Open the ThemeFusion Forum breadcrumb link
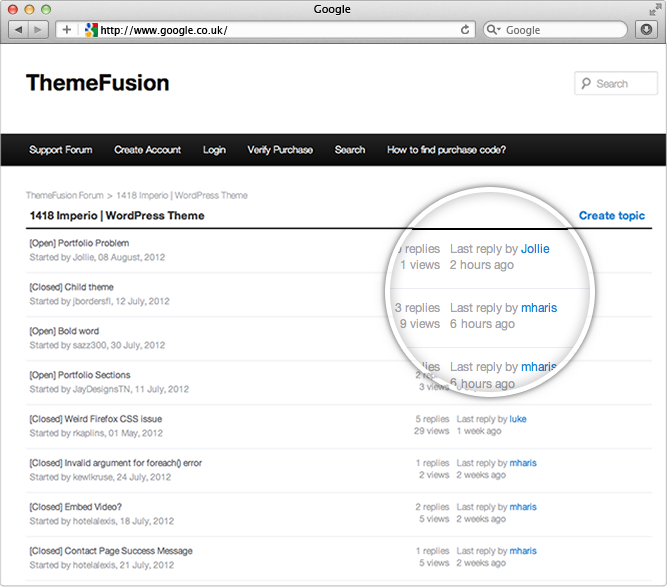667x588 pixels. (63, 195)
